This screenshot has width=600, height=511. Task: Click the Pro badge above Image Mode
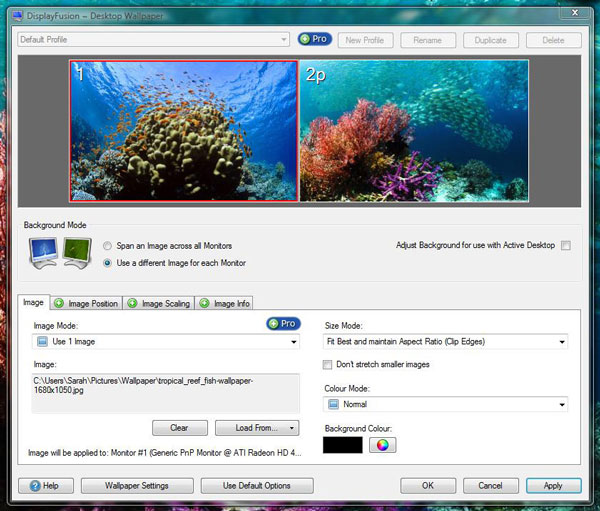[x=283, y=324]
